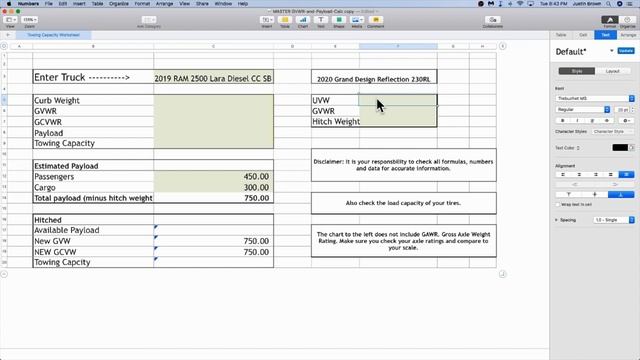Viewport: 640px width, 360px height.
Task: Expand the Spacing disclosure triangle
Action: [x=556, y=220]
